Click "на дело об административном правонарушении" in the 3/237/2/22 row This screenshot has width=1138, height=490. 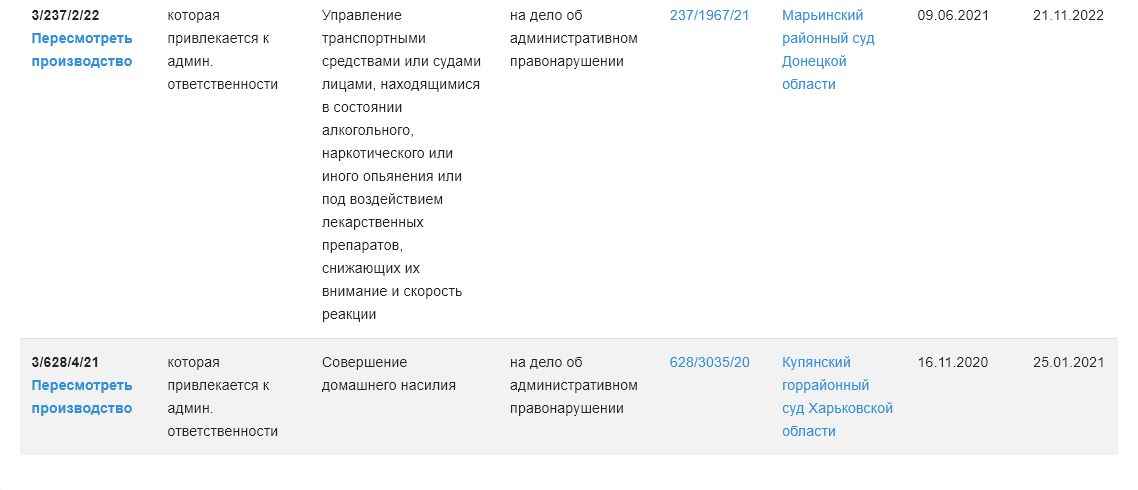click(573, 39)
